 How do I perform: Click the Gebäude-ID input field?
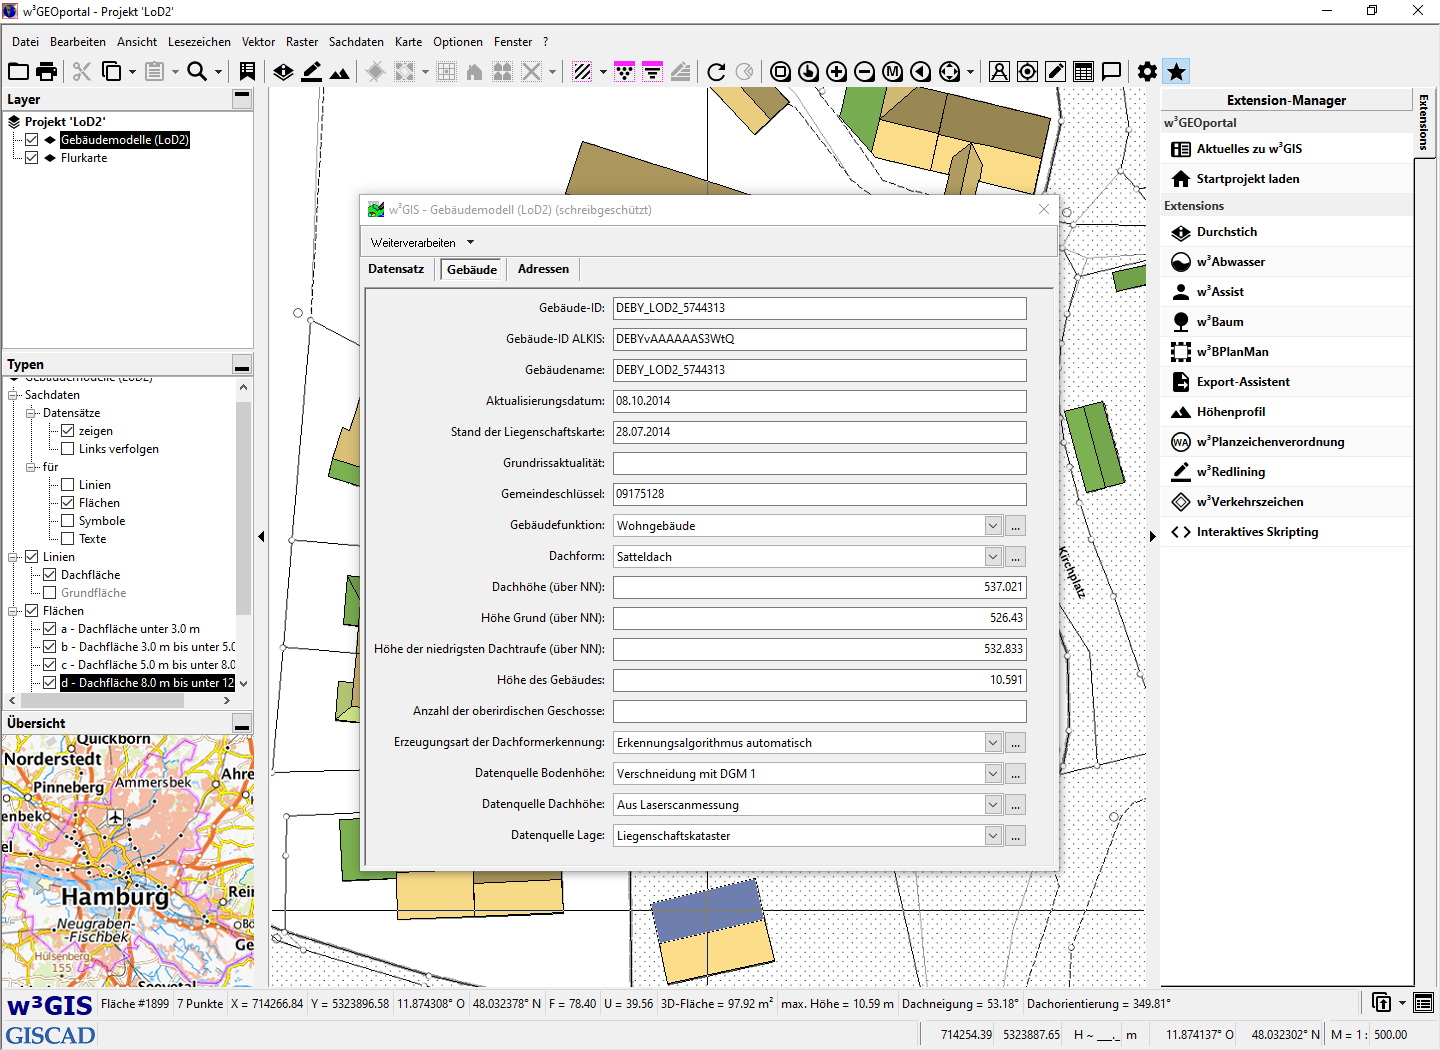tap(820, 308)
